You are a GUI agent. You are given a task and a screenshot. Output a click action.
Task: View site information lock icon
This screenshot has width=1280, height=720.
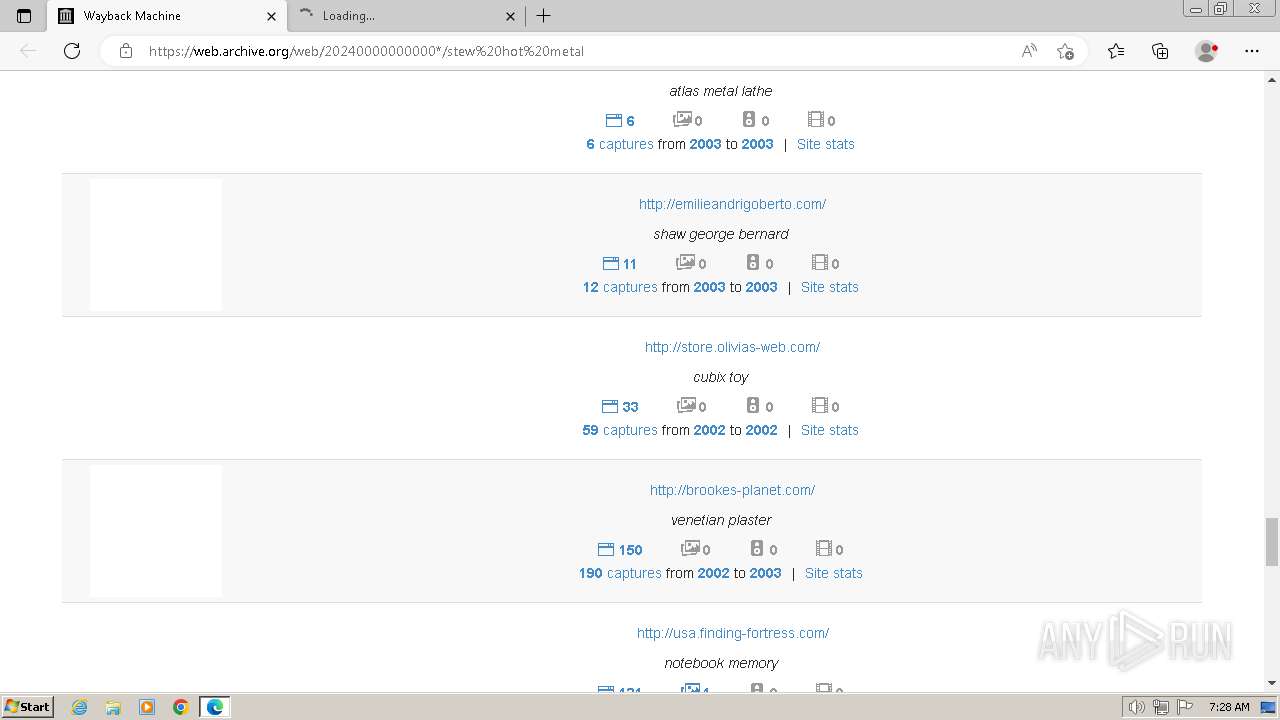click(126, 51)
